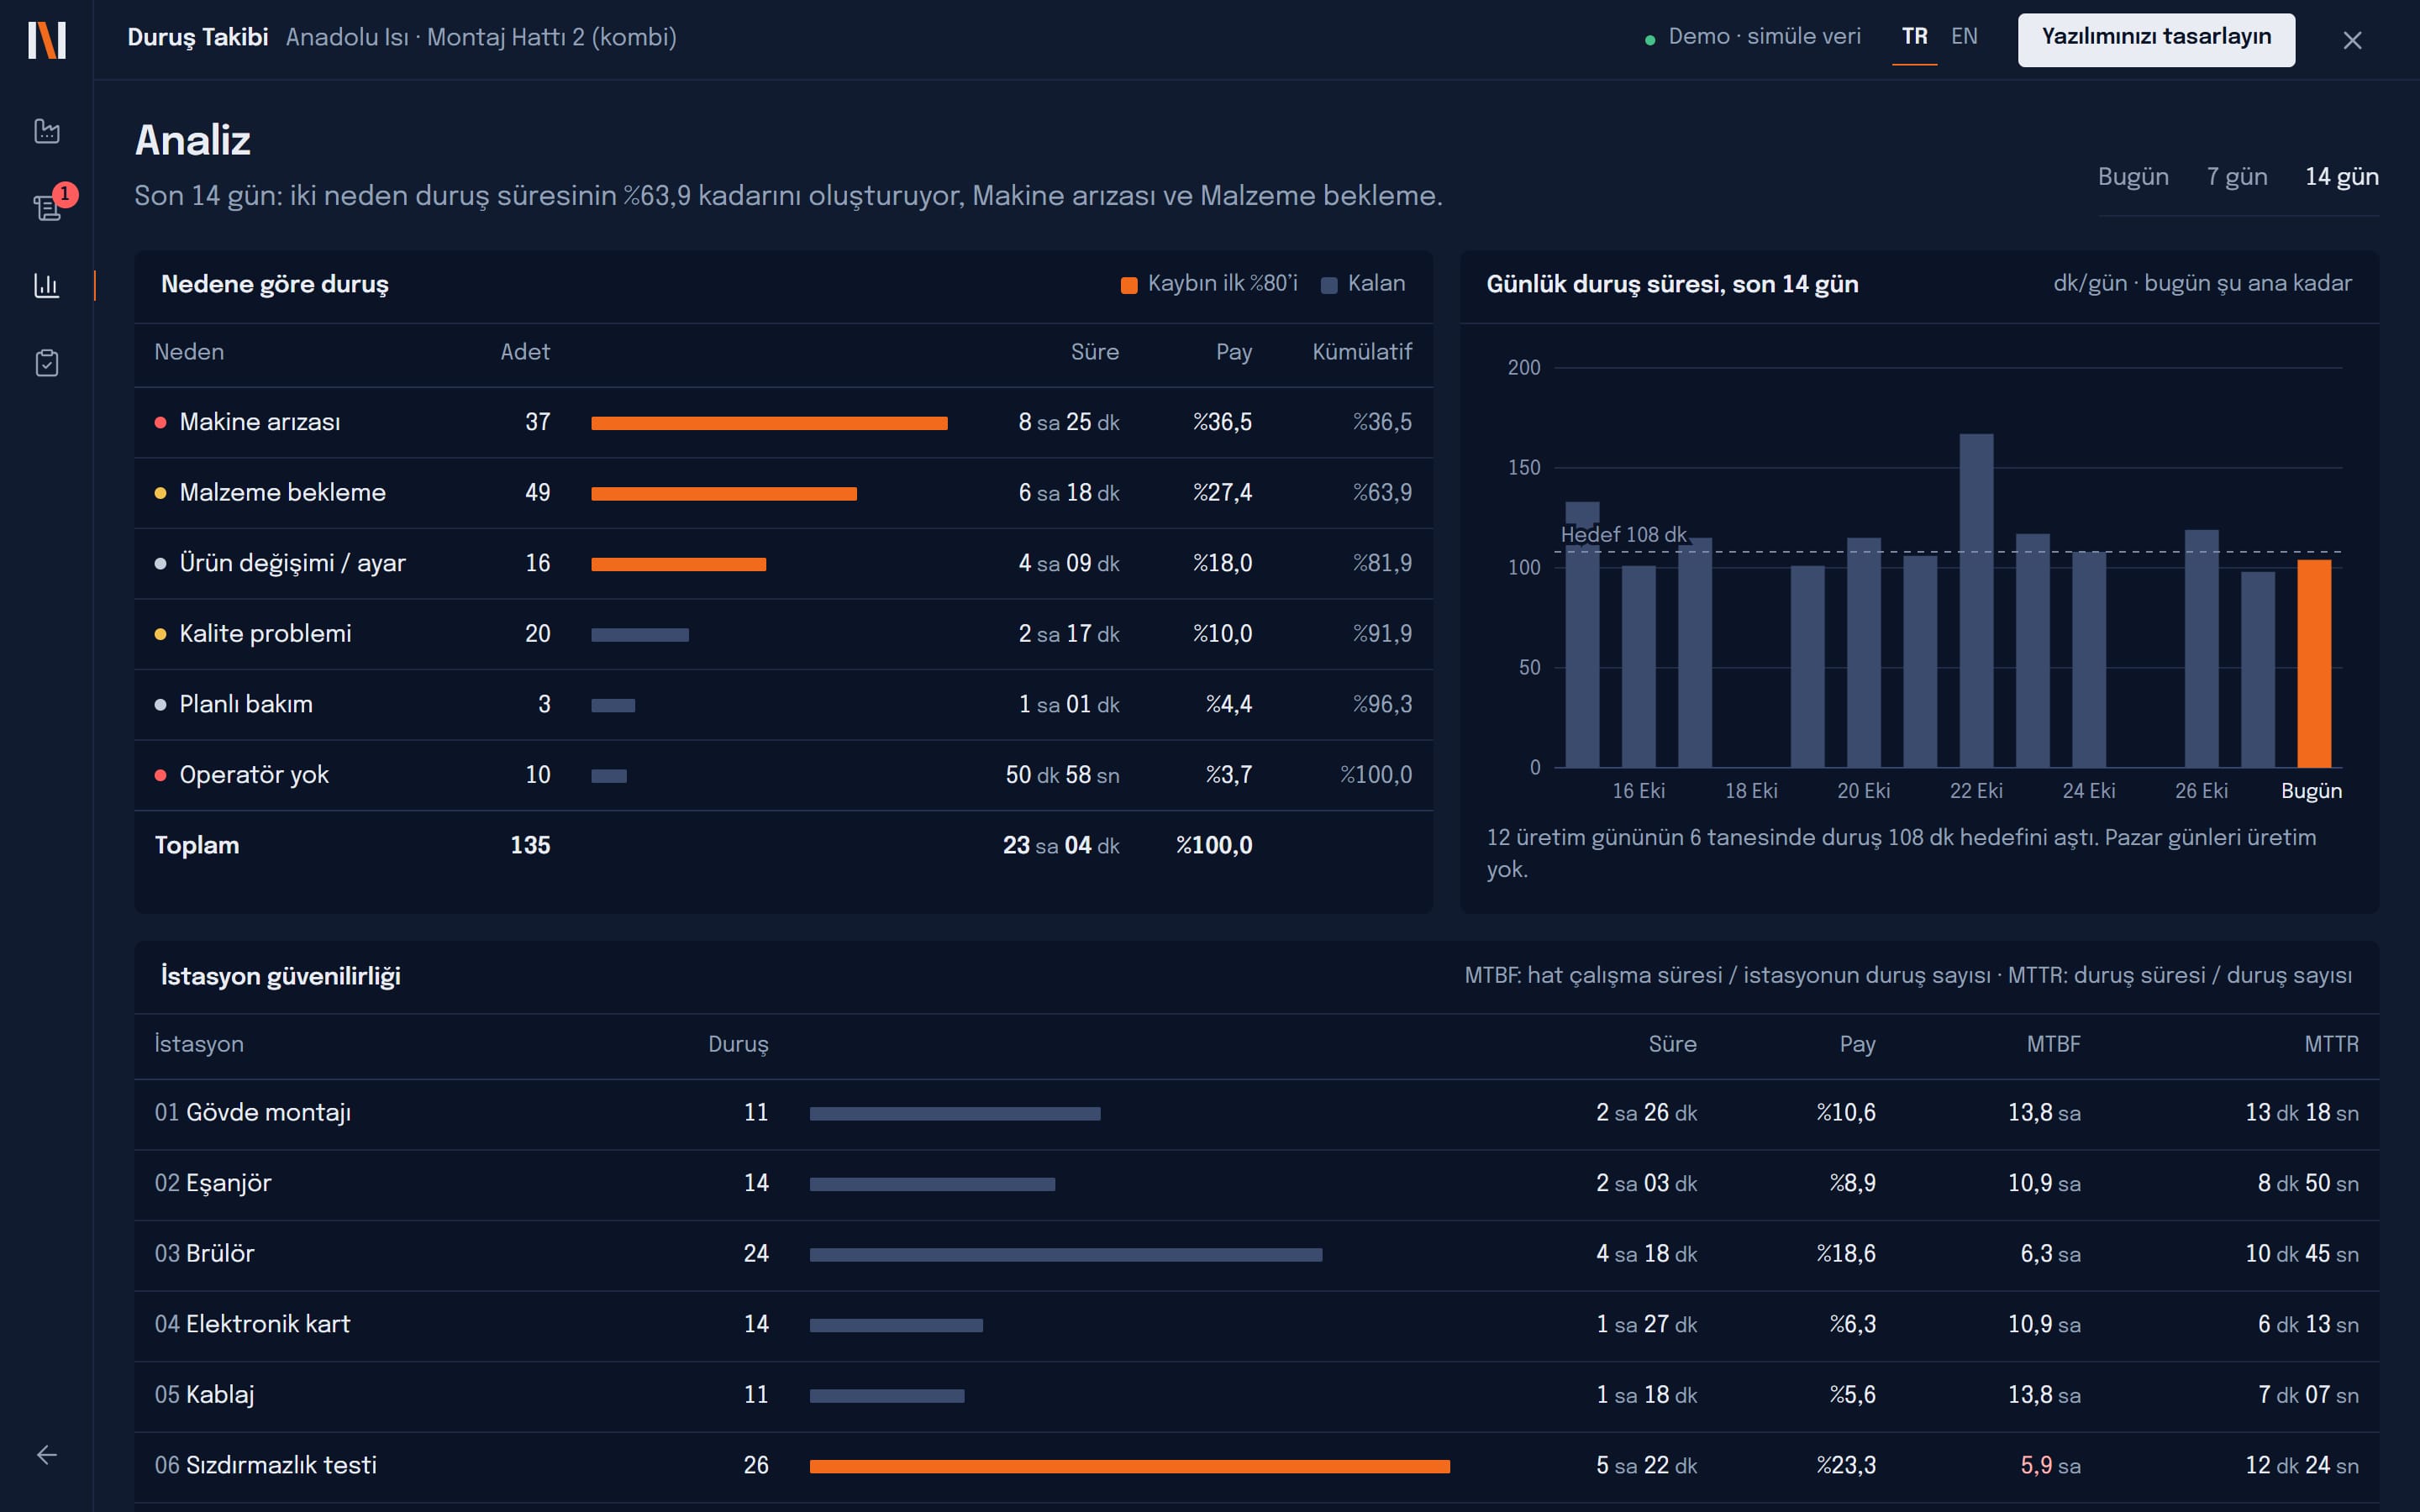The image size is (2420, 1512).
Task: Click the Duruş Takibi title link
Action: [198, 38]
